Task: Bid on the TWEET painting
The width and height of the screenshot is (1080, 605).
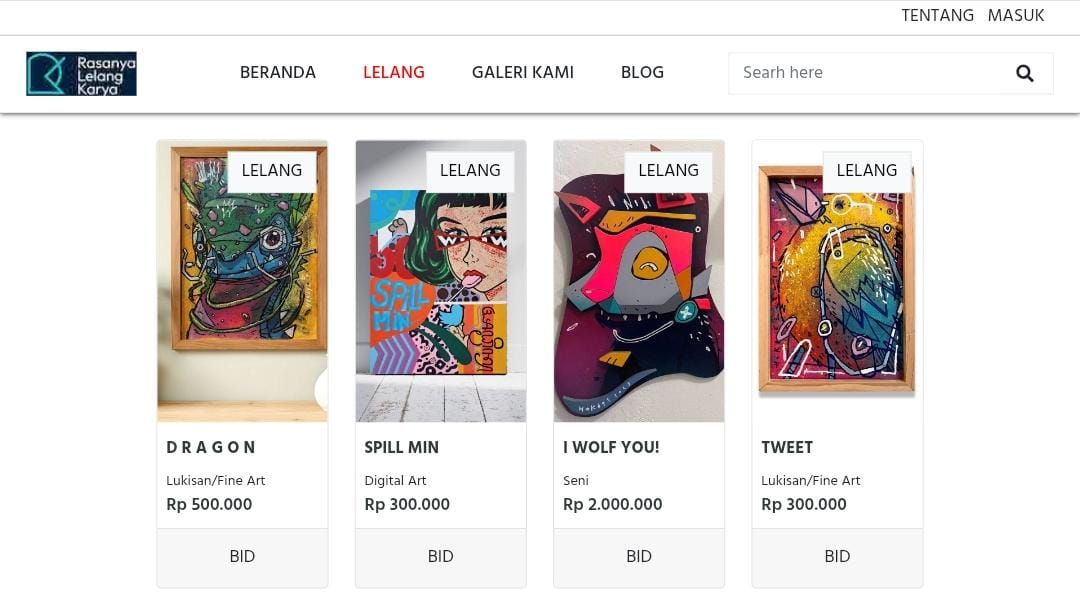Action: 836,556
